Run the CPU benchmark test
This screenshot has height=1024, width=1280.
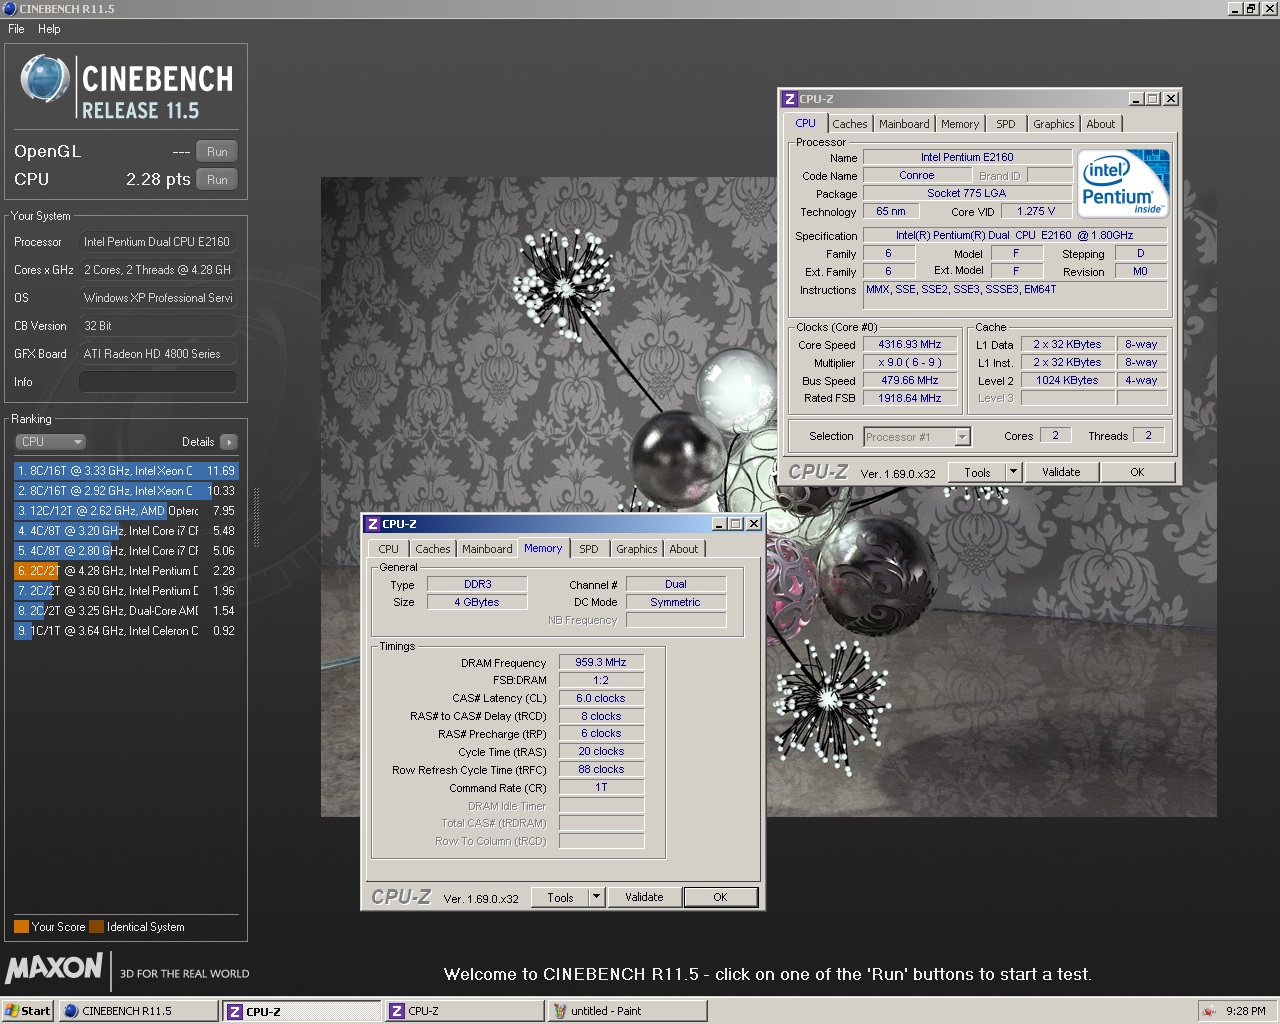coord(217,180)
